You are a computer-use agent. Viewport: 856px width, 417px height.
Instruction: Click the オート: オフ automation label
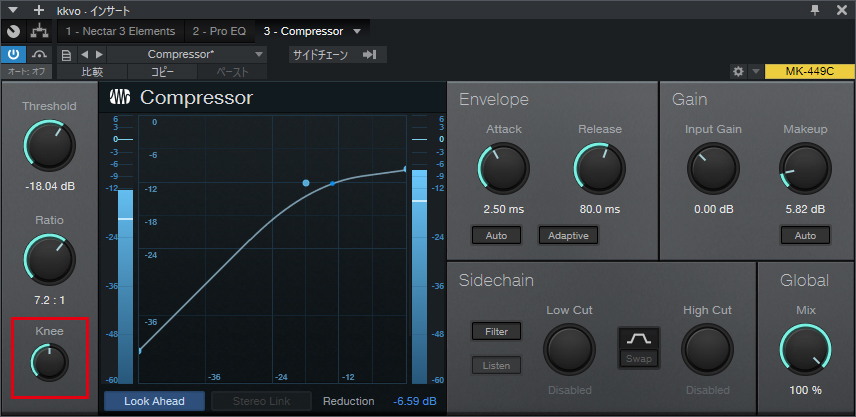pyautogui.click(x=26, y=72)
